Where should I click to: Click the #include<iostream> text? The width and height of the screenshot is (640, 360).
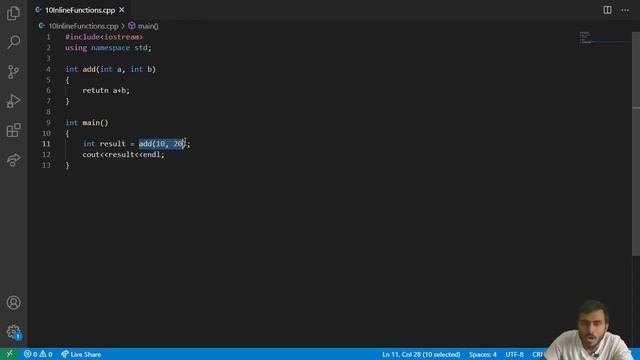pyautogui.click(x=104, y=37)
